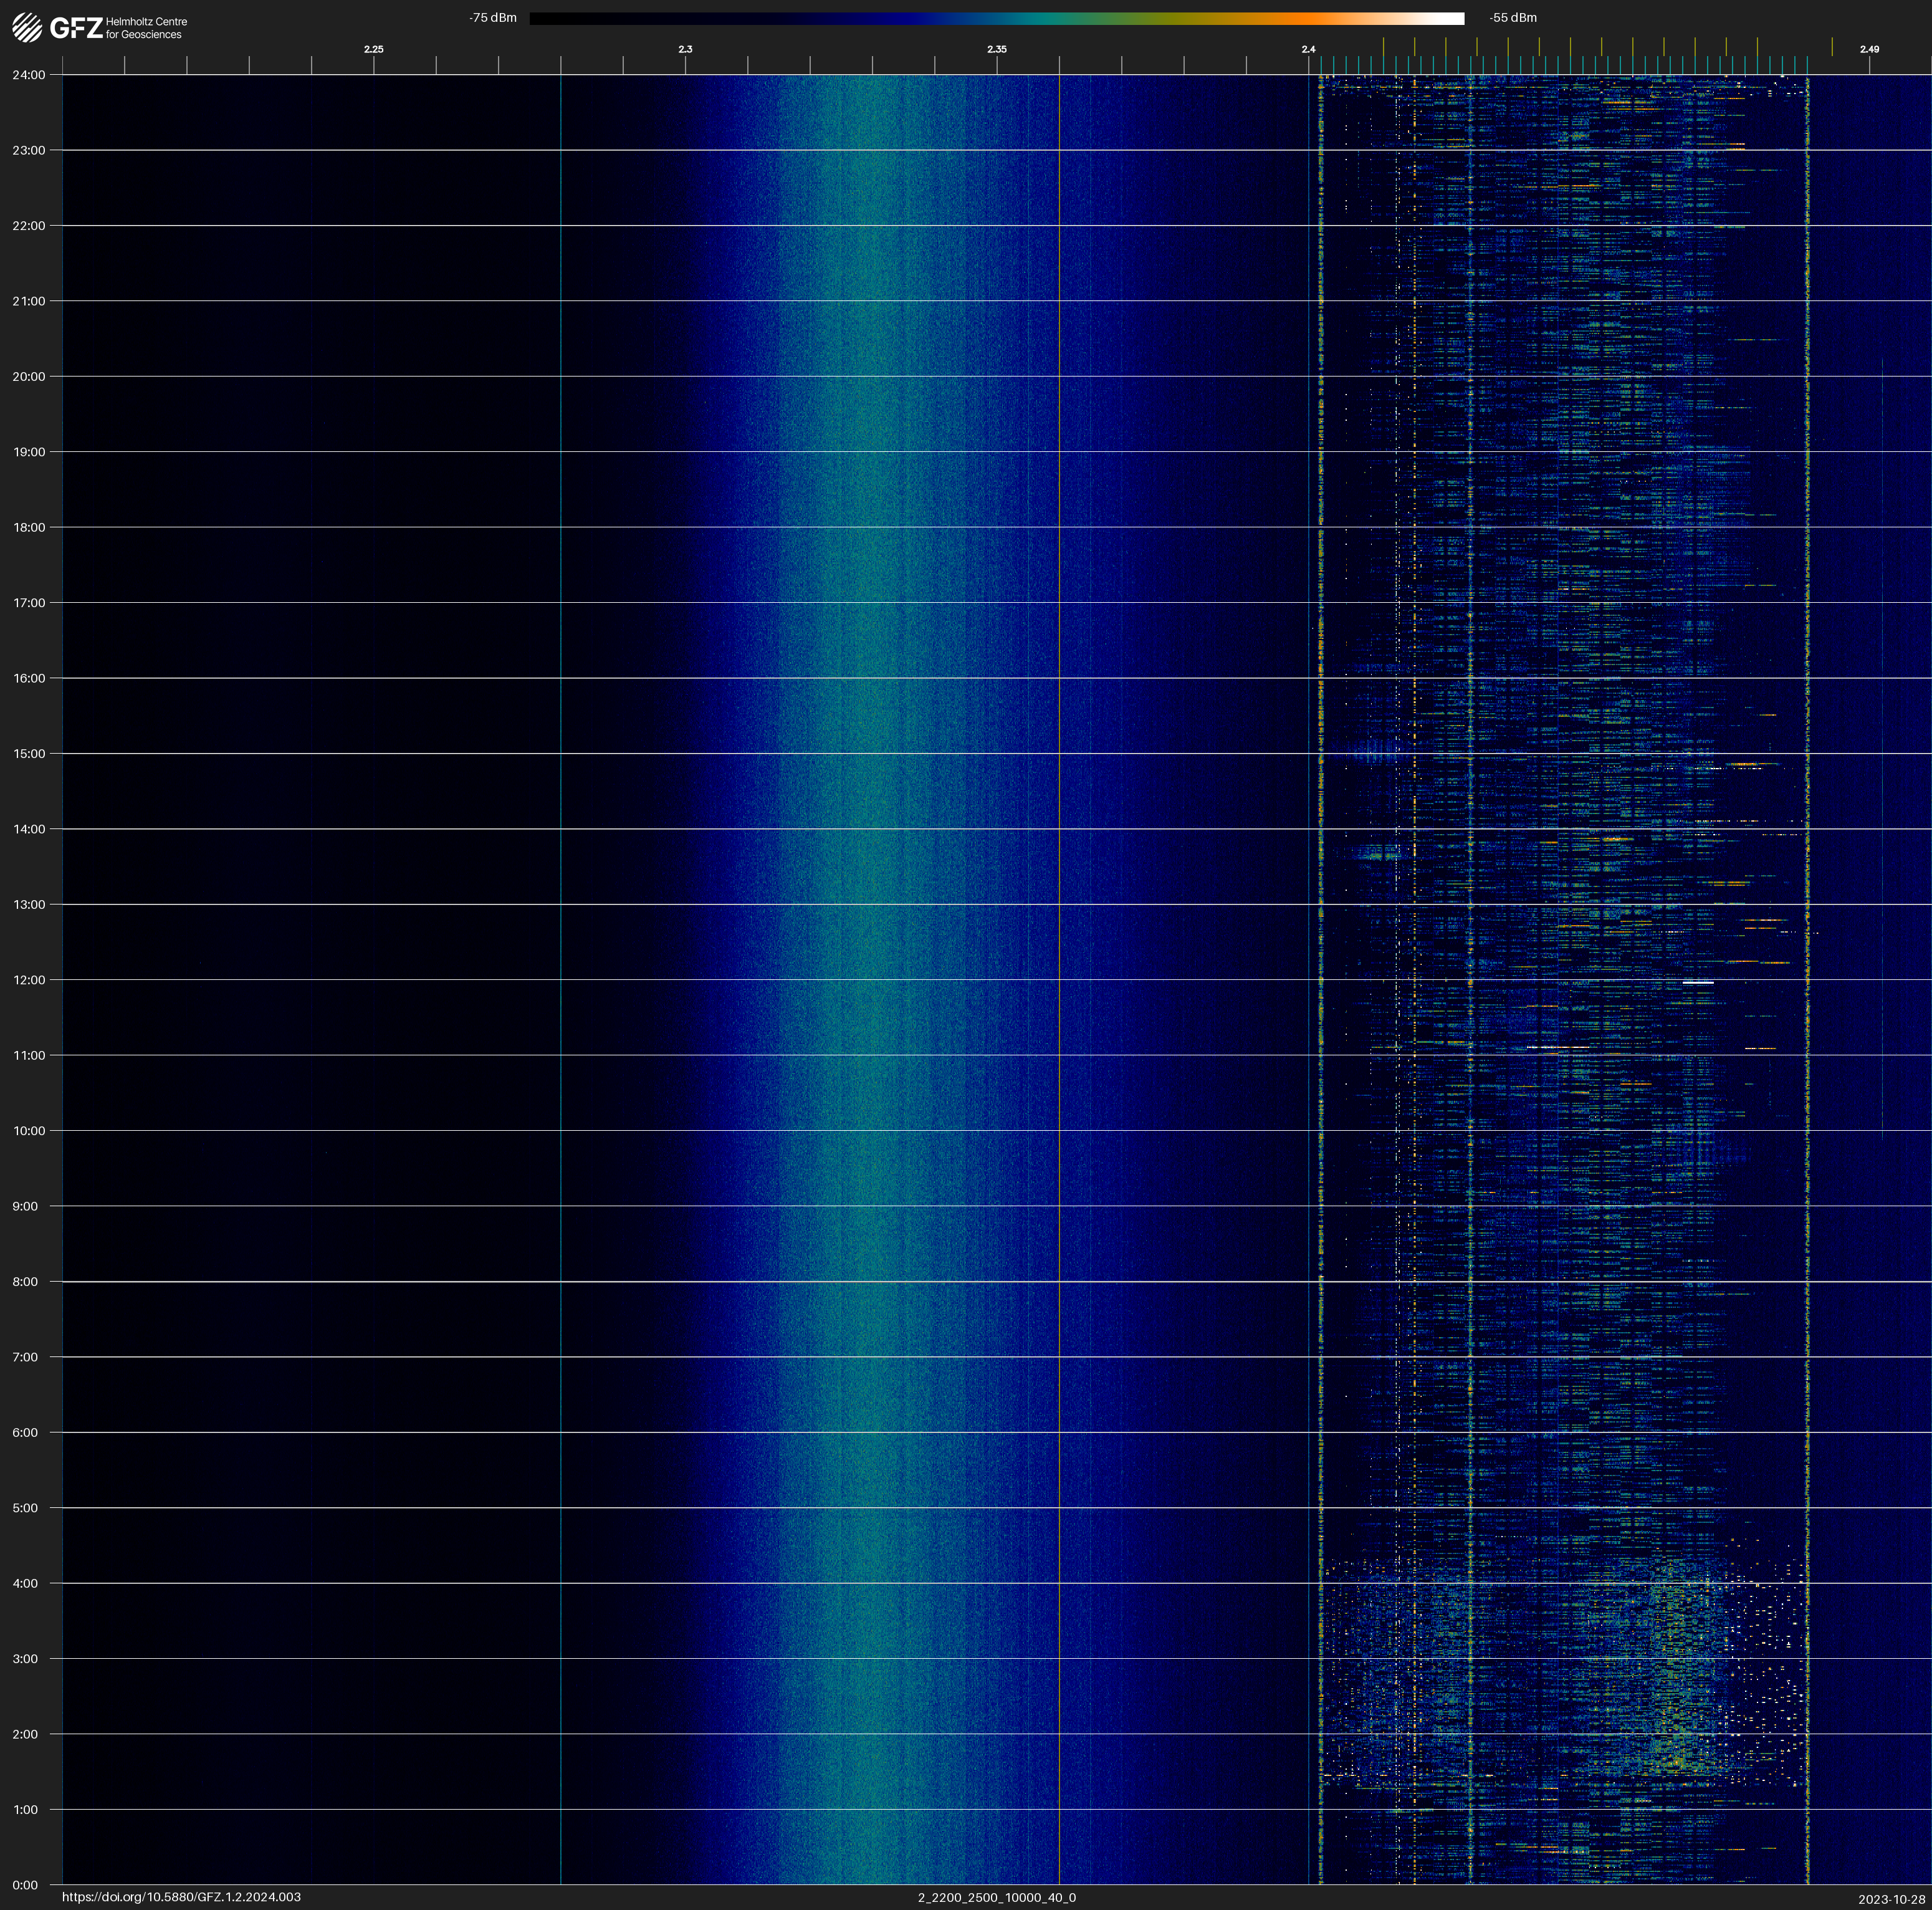
Task: Click the 2_2200_2500_10000_40_0 file label
Action: coord(996,1897)
